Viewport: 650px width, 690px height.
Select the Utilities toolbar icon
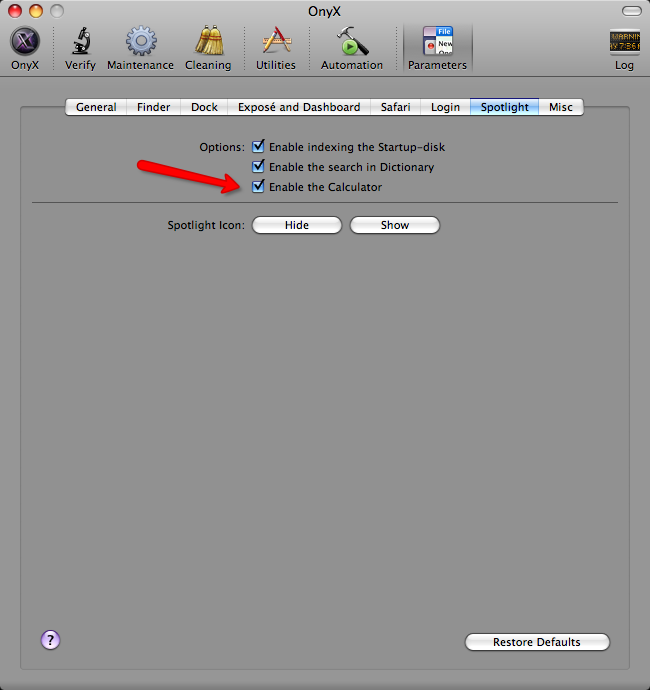click(276, 40)
